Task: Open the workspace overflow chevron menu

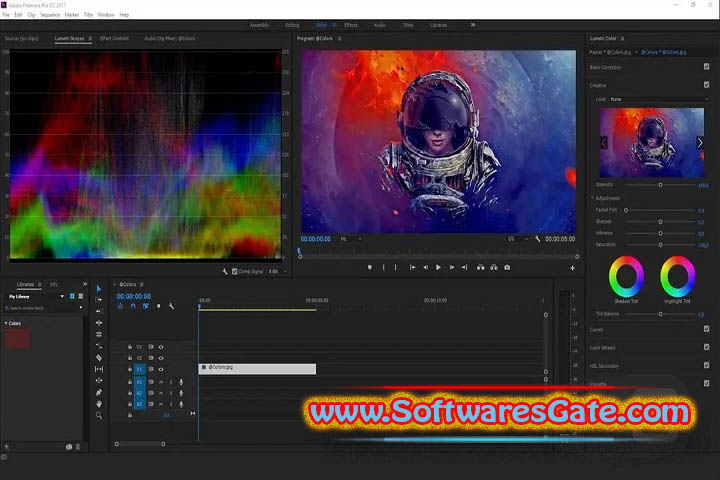Action: (x=472, y=25)
